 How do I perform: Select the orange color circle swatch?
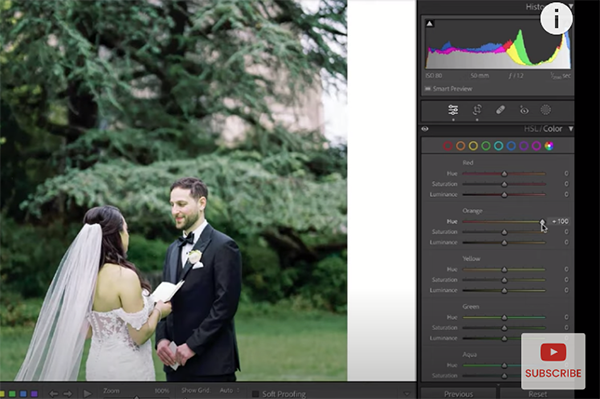(460, 146)
